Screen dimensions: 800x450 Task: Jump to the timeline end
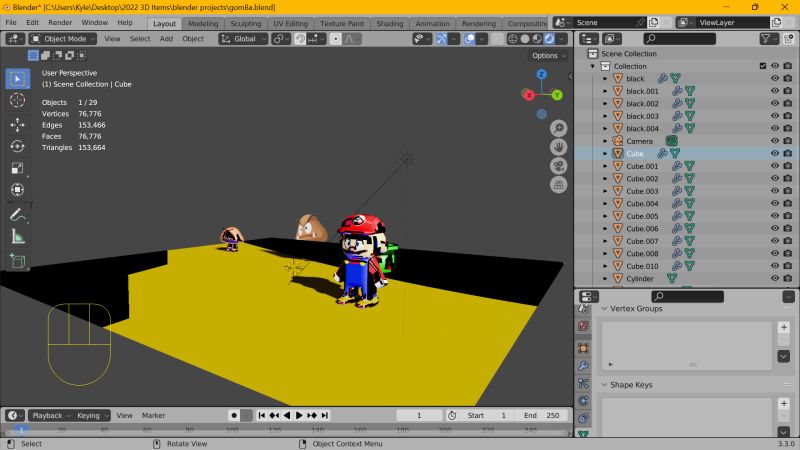coord(325,415)
